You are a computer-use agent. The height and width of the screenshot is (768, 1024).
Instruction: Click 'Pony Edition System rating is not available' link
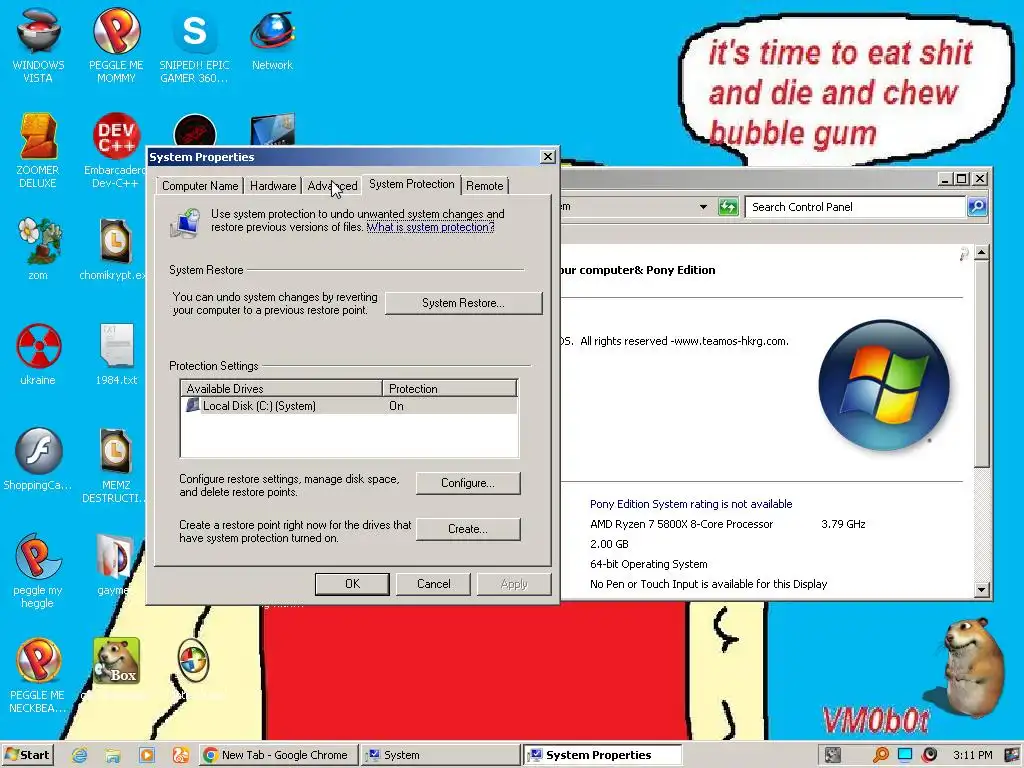691,504
